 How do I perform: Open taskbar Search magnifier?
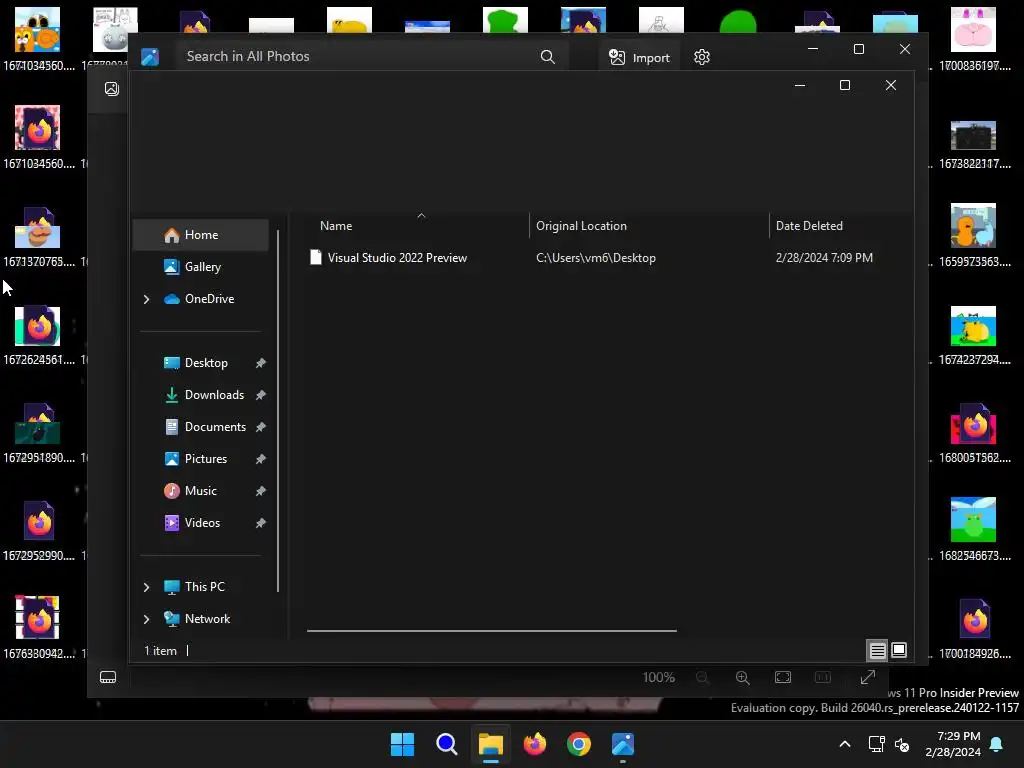coord(447,744)
